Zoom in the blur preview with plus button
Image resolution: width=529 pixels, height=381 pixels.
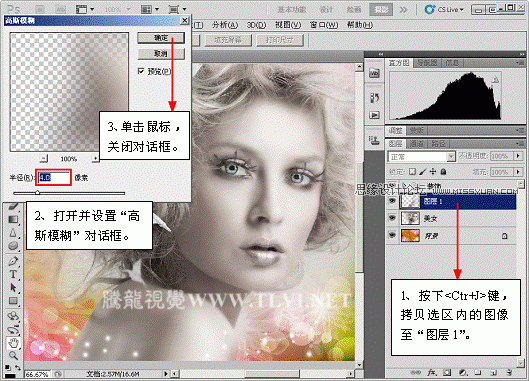coord(95,158)
